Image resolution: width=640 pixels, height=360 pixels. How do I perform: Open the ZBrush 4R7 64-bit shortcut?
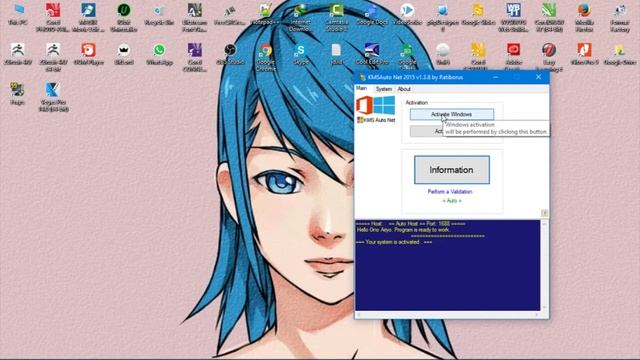[53, 58]
